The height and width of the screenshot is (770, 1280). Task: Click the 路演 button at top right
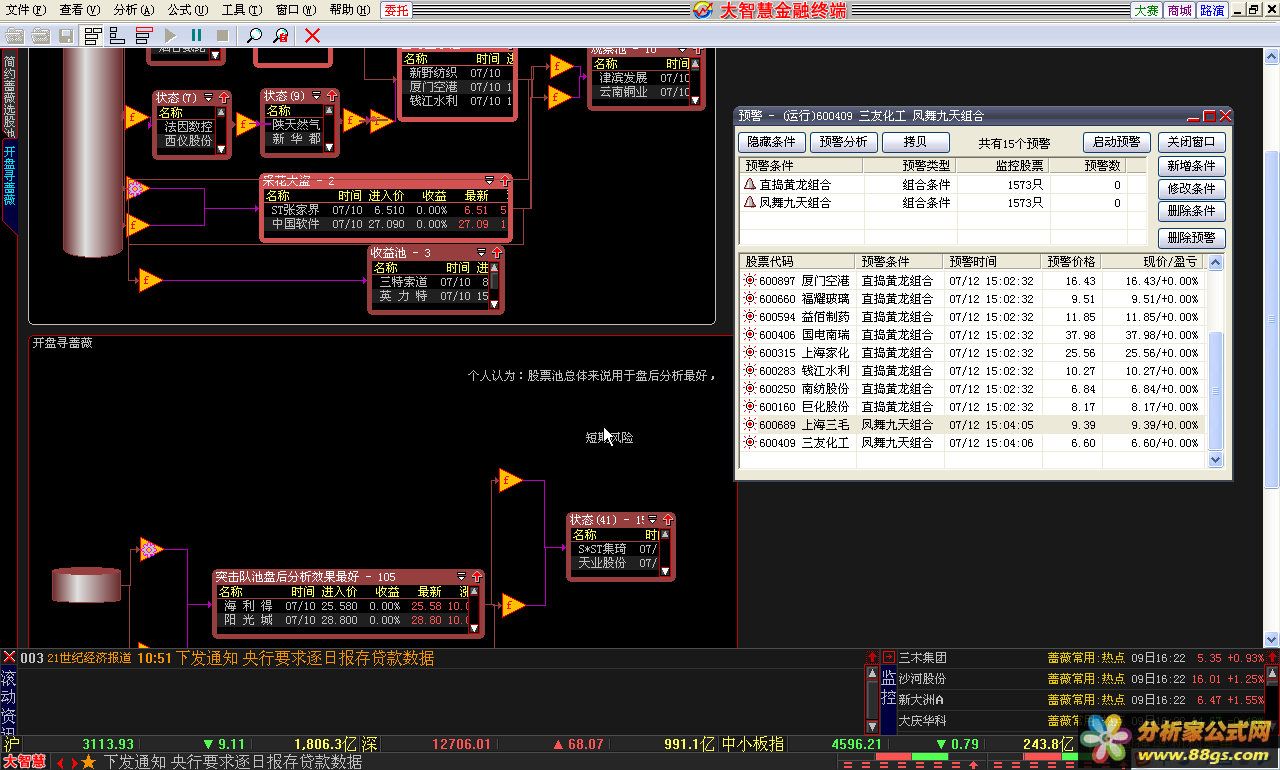tap(1212, 10)
